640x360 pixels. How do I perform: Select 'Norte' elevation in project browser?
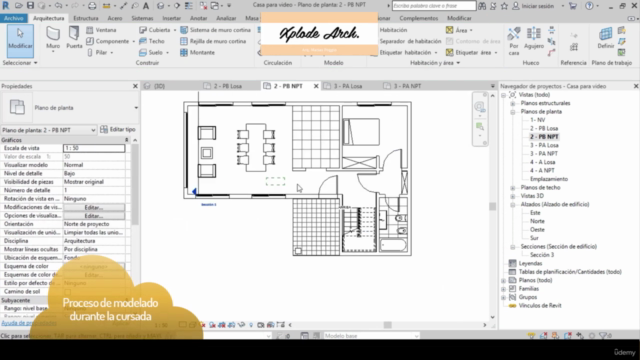[537, 221]
